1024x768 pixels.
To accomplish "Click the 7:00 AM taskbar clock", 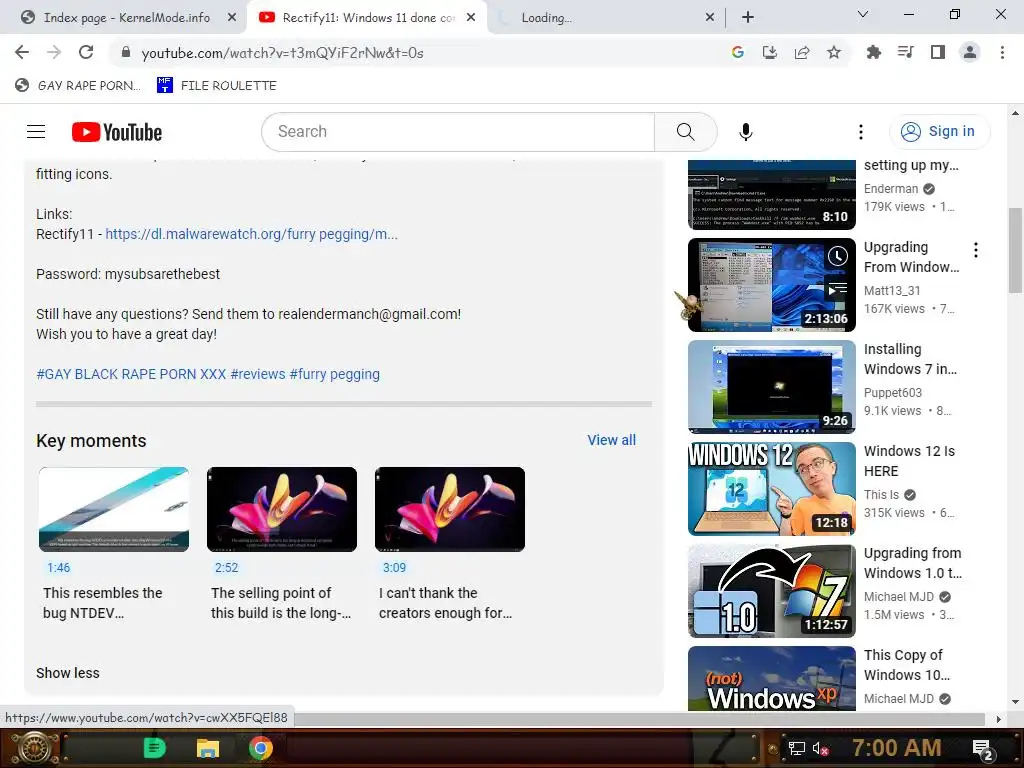I will [x=897, y=748].
